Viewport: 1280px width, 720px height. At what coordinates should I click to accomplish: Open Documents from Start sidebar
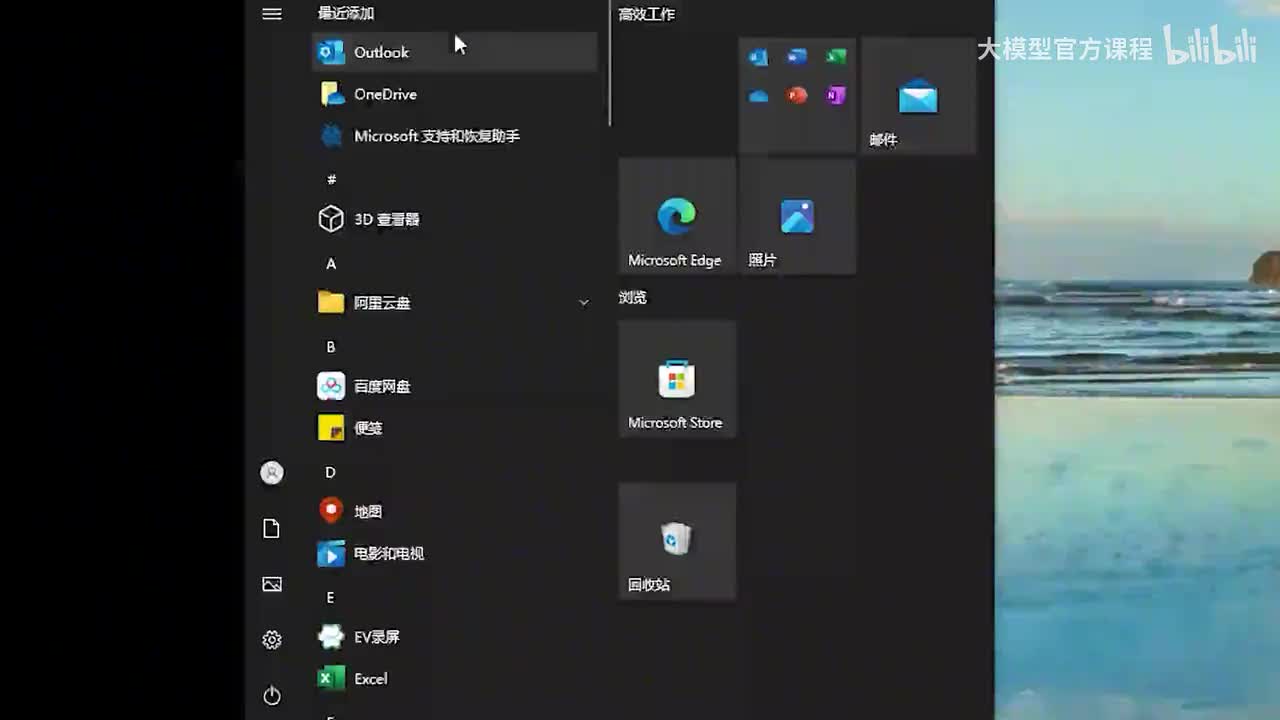[272, 529]
